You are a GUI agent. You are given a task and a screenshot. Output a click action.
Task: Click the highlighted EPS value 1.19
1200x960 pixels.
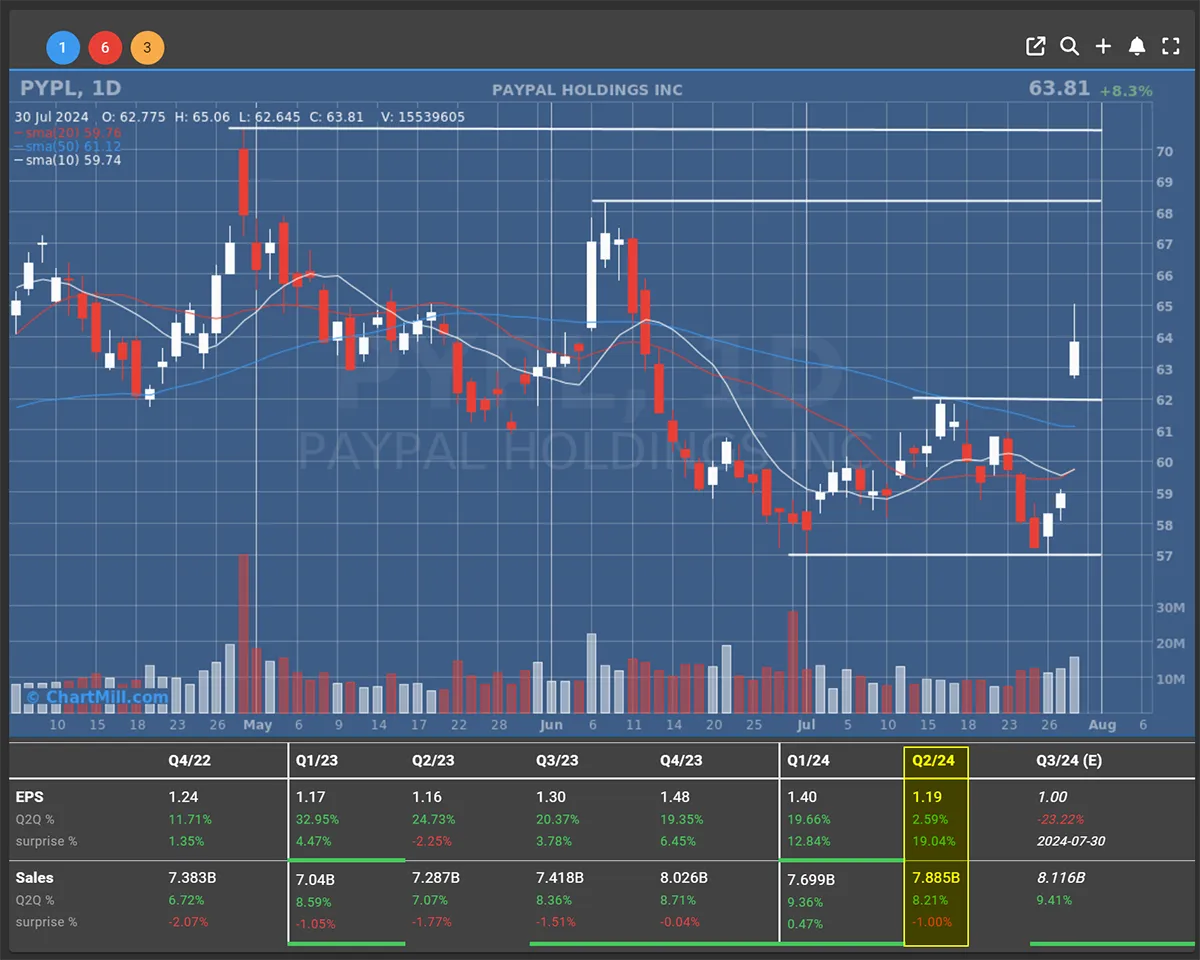[x=927, y=797]
